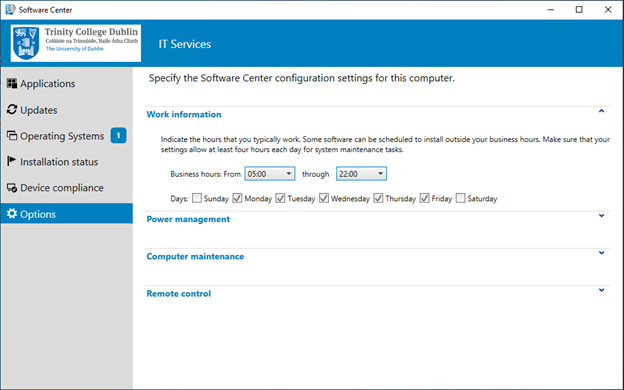Tick the Saturday checkbox
Viewport: 624px width, 390px height.
tap(460, 198)
